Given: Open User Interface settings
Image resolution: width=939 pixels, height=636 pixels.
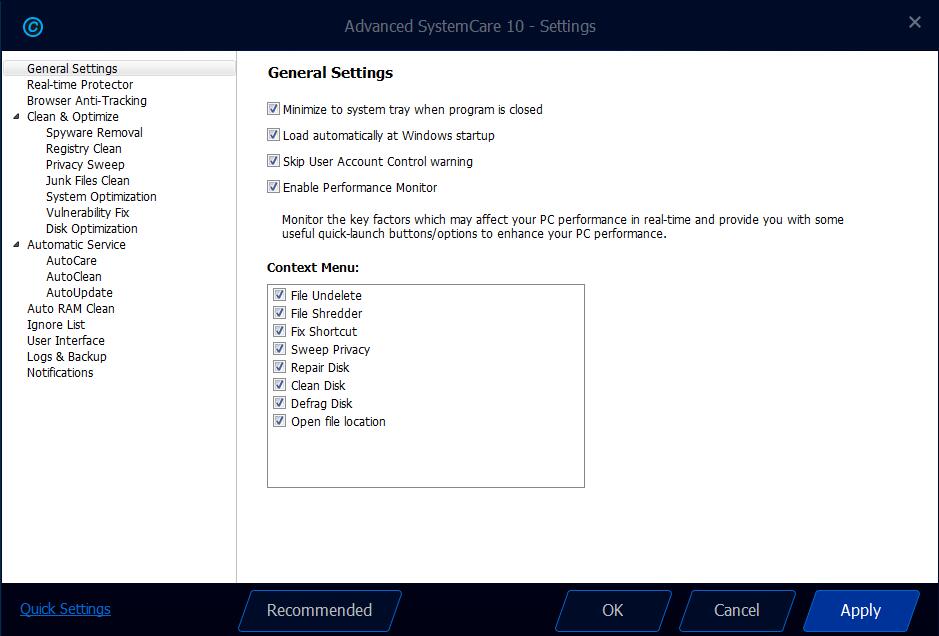Looking at the screenshot, I should 65,340.
